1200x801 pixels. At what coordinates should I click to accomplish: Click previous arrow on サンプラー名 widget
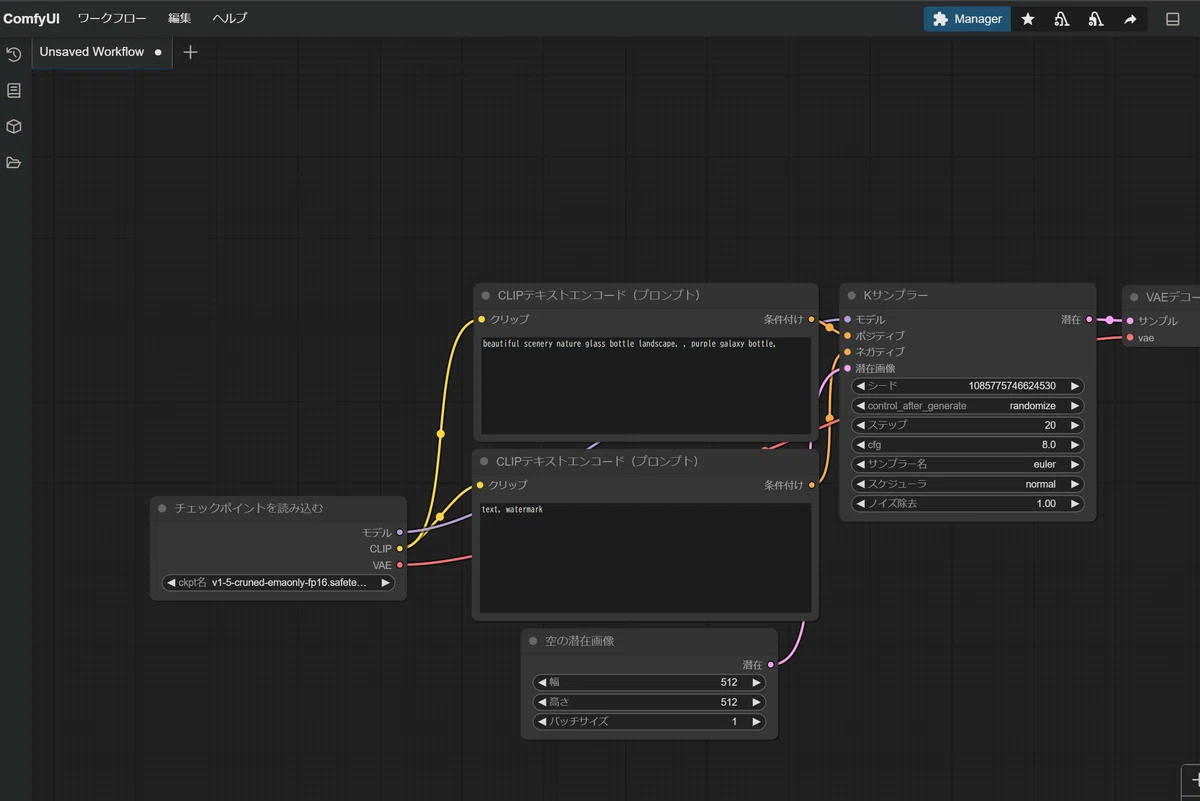860,464
